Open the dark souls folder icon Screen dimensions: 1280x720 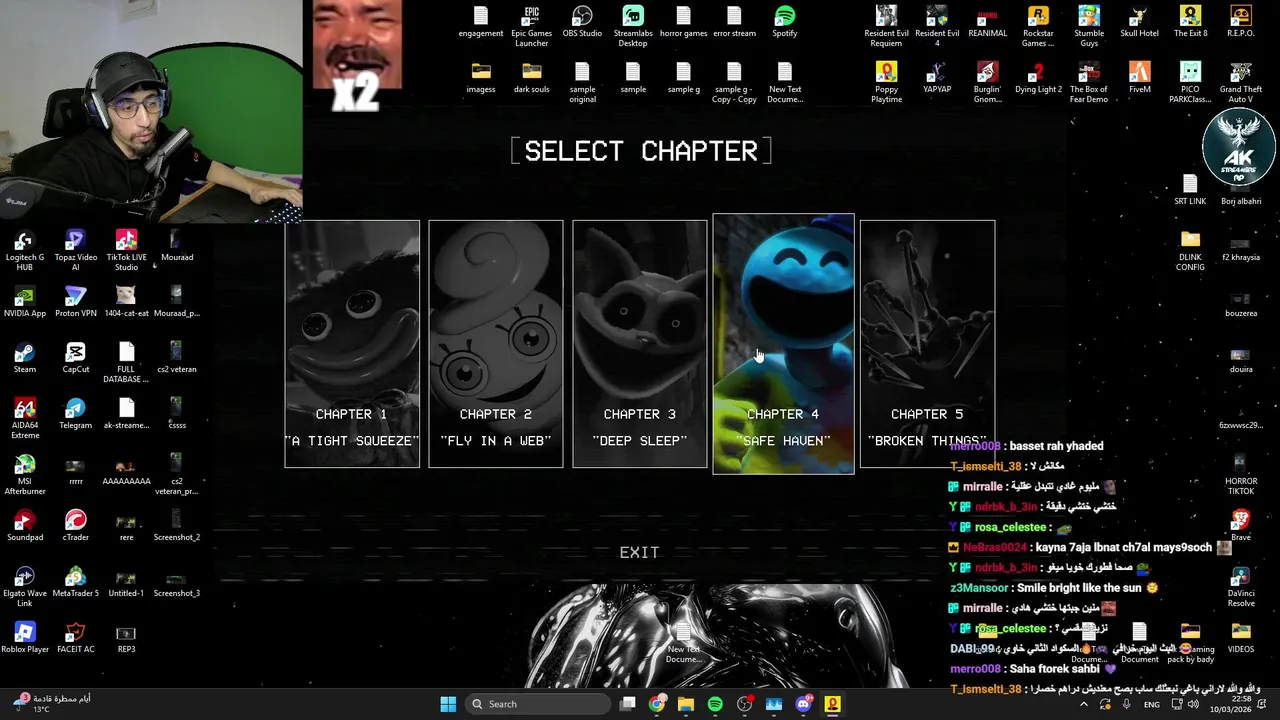532,78
